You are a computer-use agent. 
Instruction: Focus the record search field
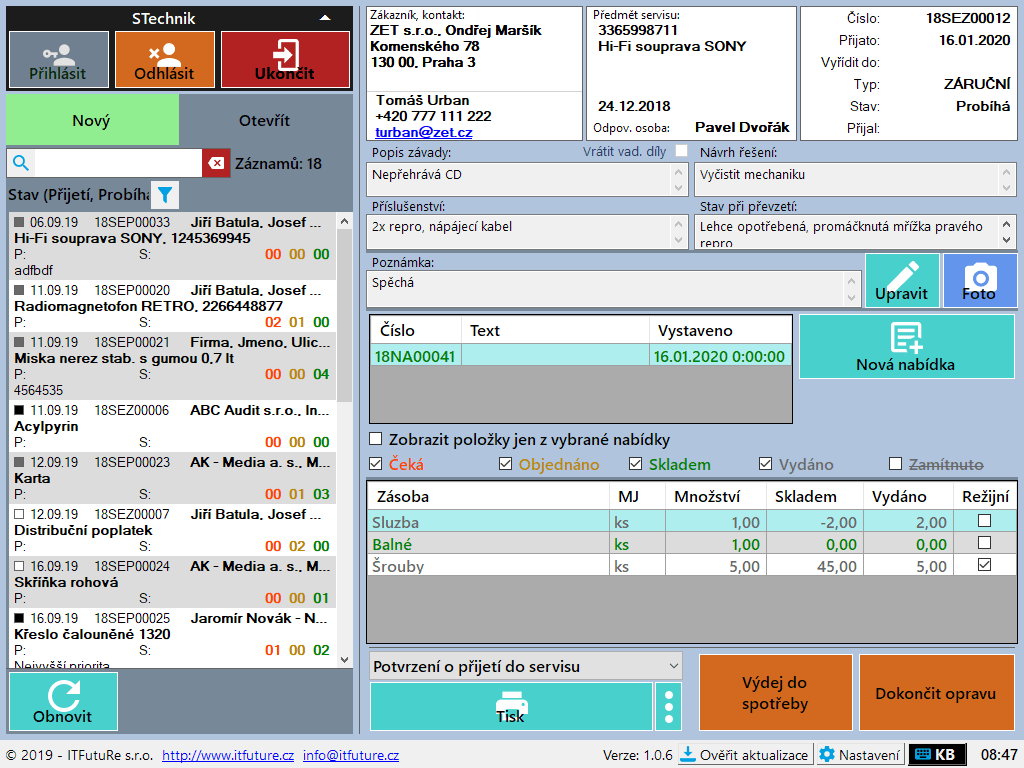pos(118,163)
